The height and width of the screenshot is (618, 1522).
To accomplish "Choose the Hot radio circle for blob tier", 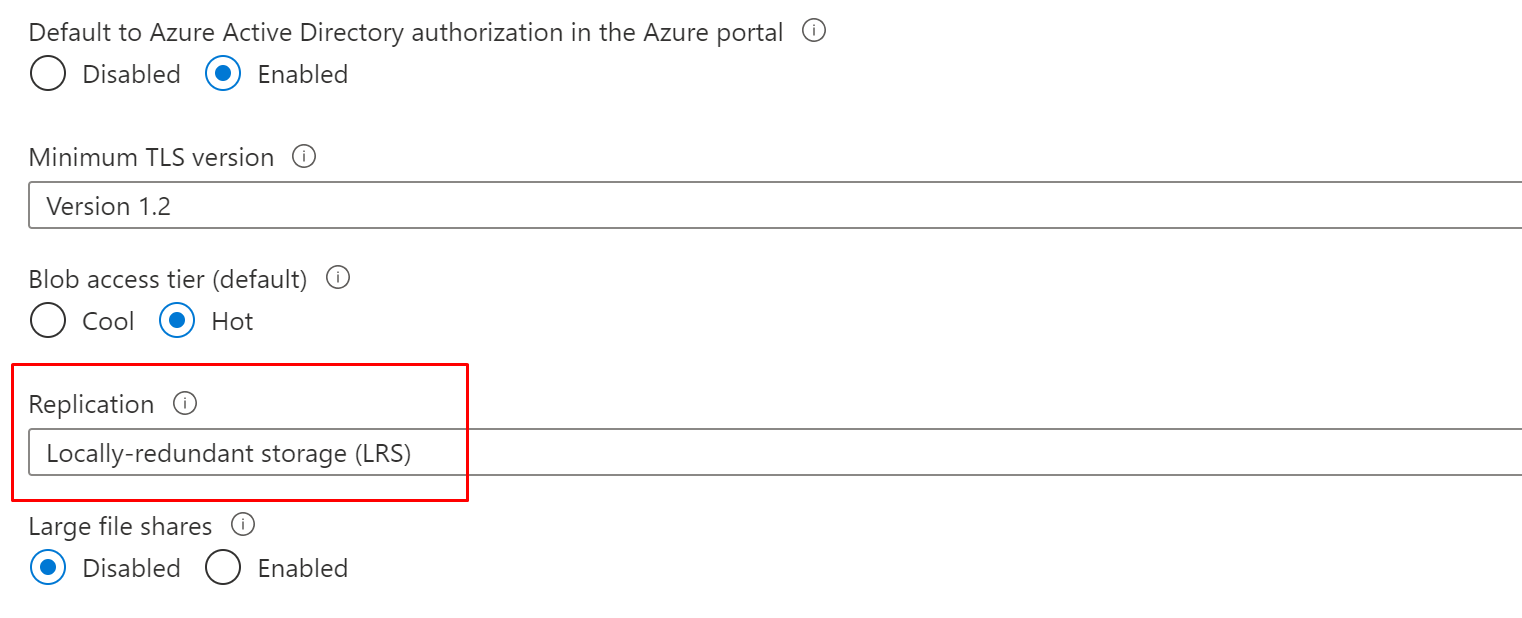I will [177, 321].
